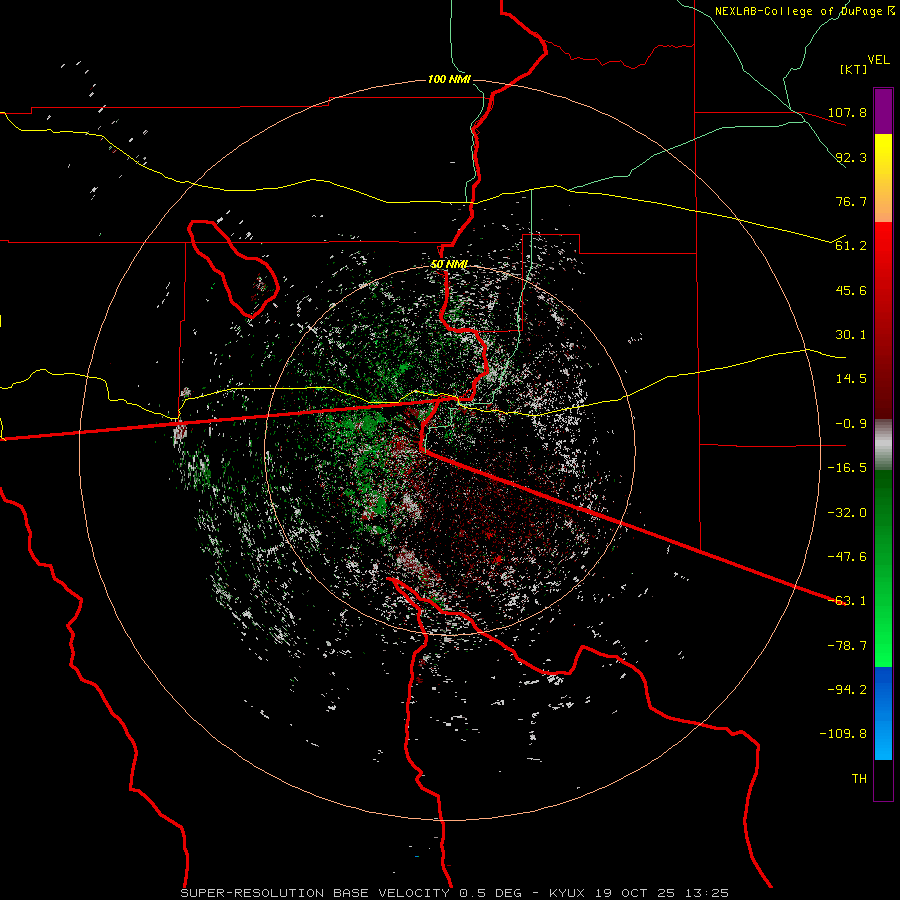Click the -0.9 velocity scale value

[851, 424]
